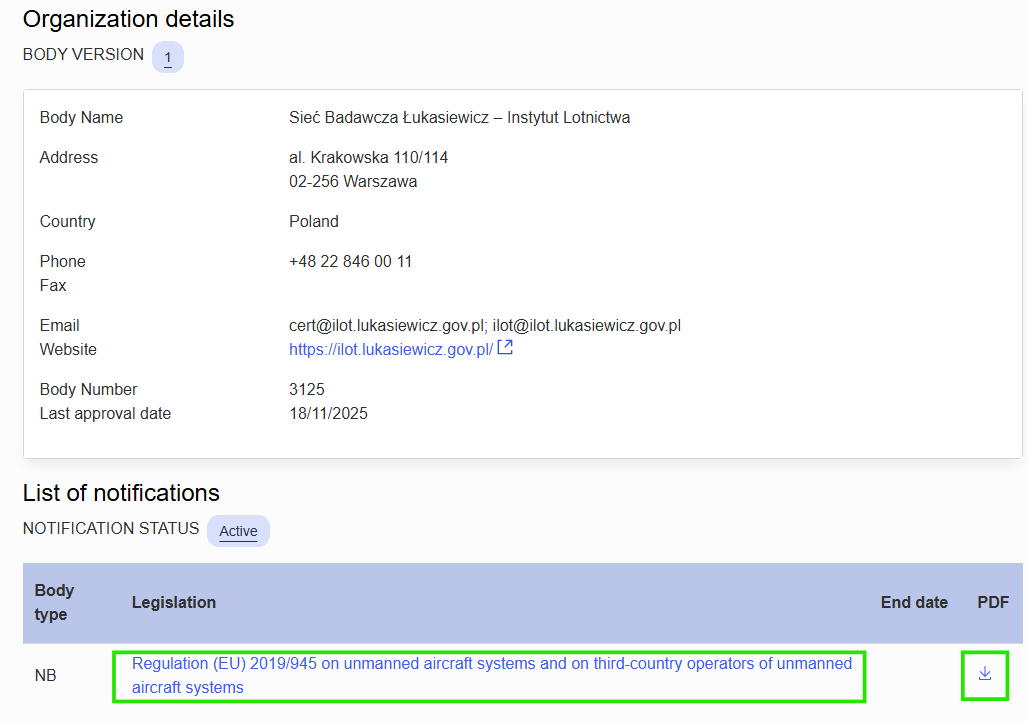Click the body number 3125
This screenshot has width=1028, height=722.
pos(307,390)
